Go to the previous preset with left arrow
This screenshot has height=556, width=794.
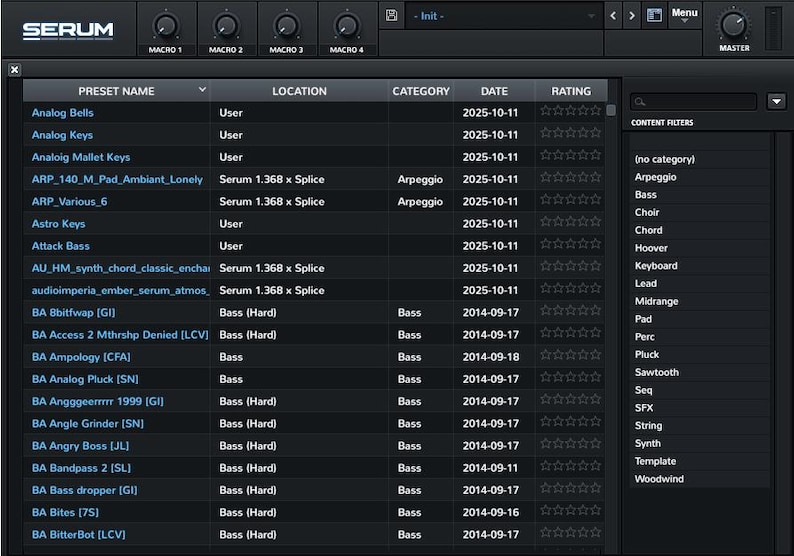[x=613, y=16]
